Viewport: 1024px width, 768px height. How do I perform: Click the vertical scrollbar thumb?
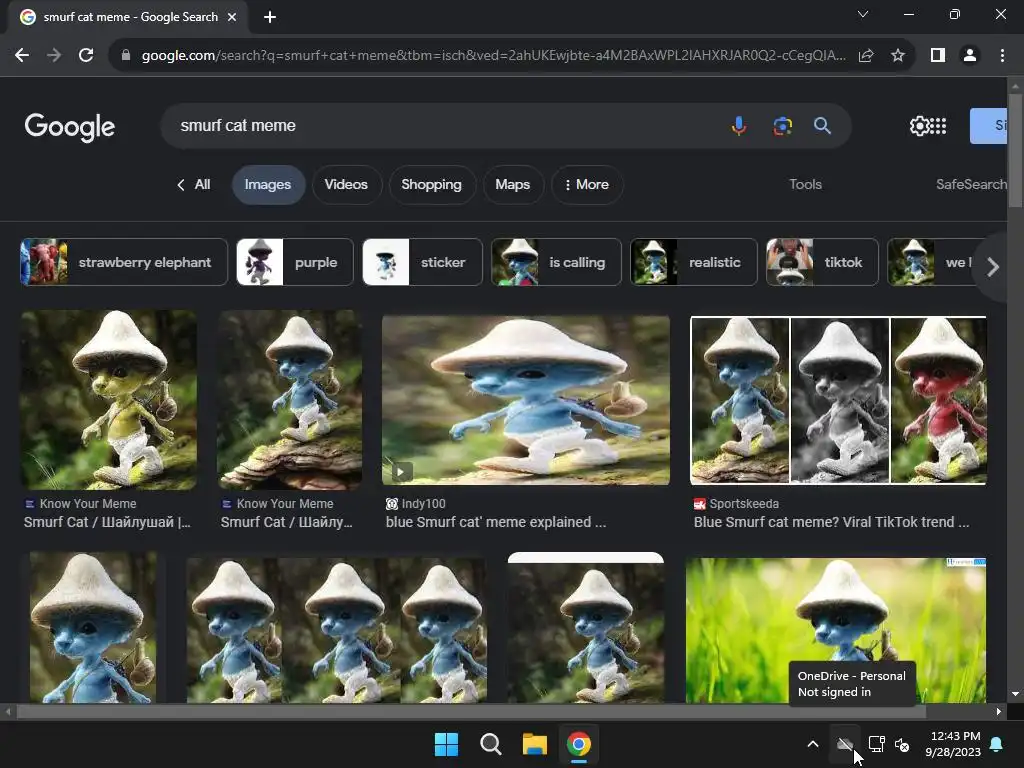pyautogui.click(x=1015, y=150)
